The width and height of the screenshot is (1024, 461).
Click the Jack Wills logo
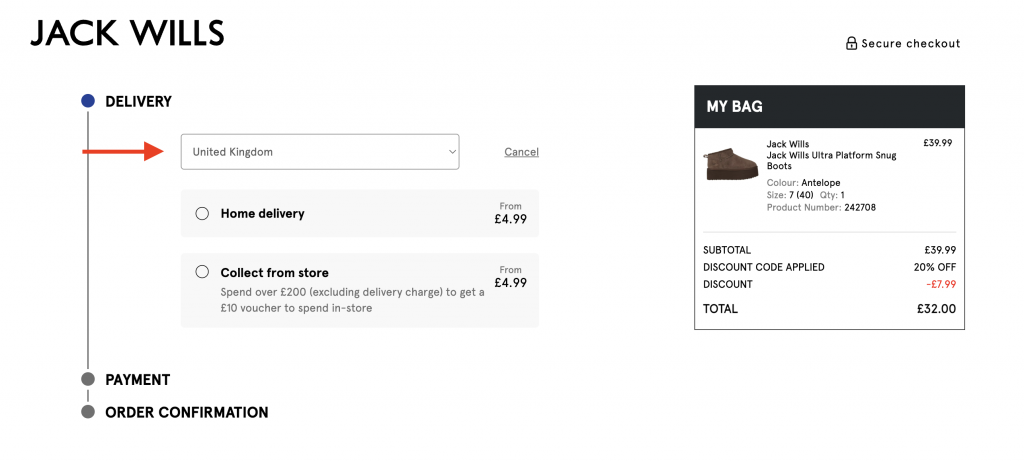(127, 33)
